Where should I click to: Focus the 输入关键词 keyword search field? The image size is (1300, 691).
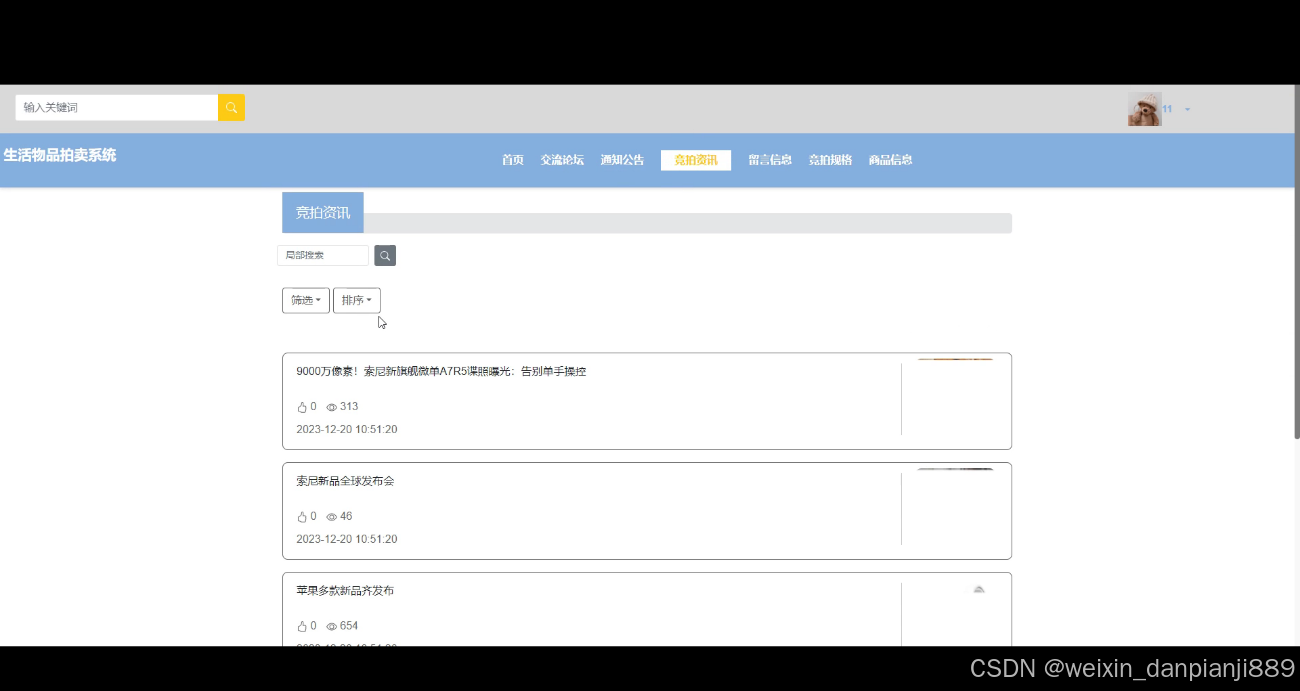tap(117, 107)
